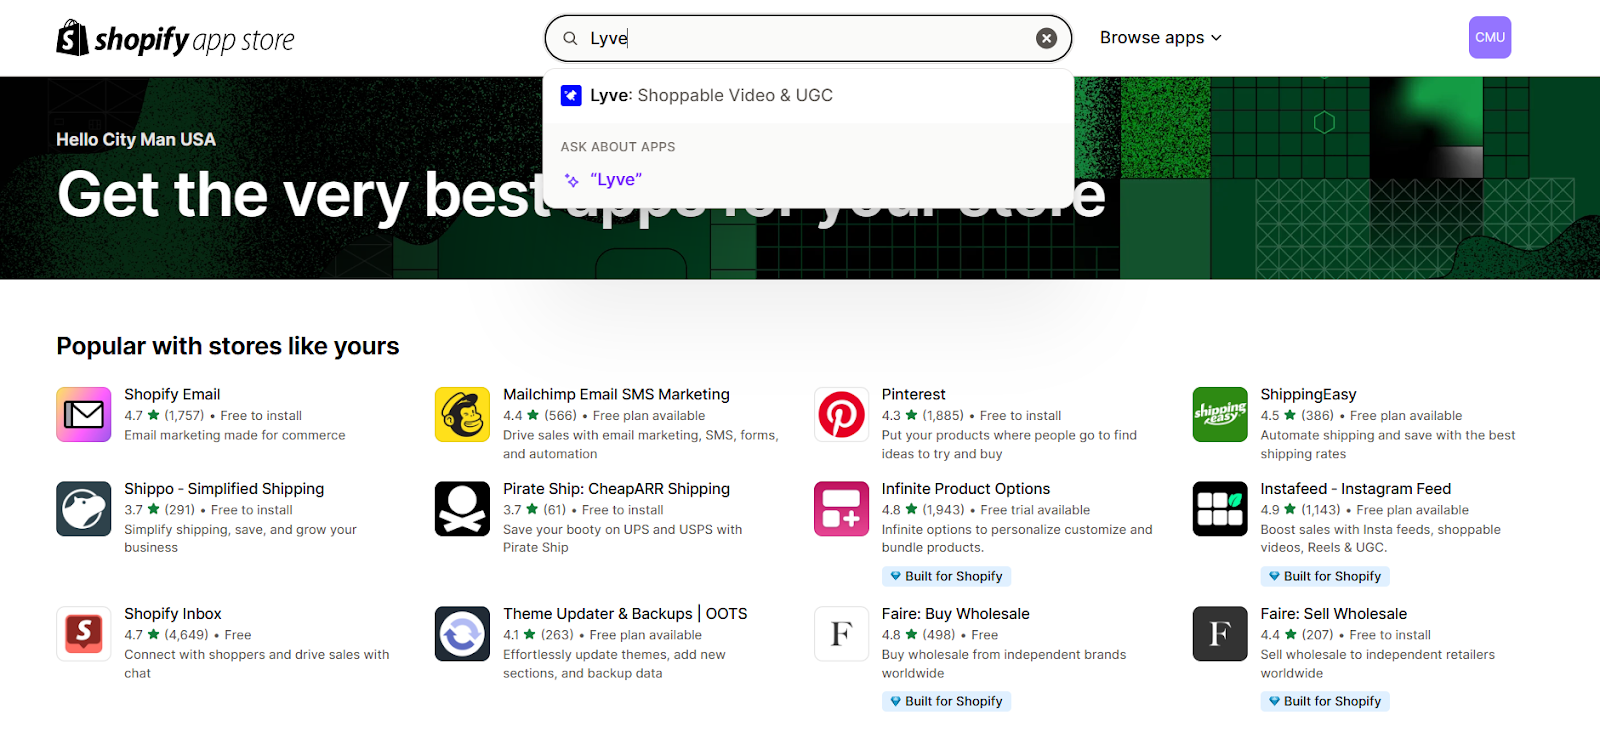Screen dimensions: 1600x738
Task: Click the Instafeed app icon
Action: pyautogui.click(x=1220, y=509)
